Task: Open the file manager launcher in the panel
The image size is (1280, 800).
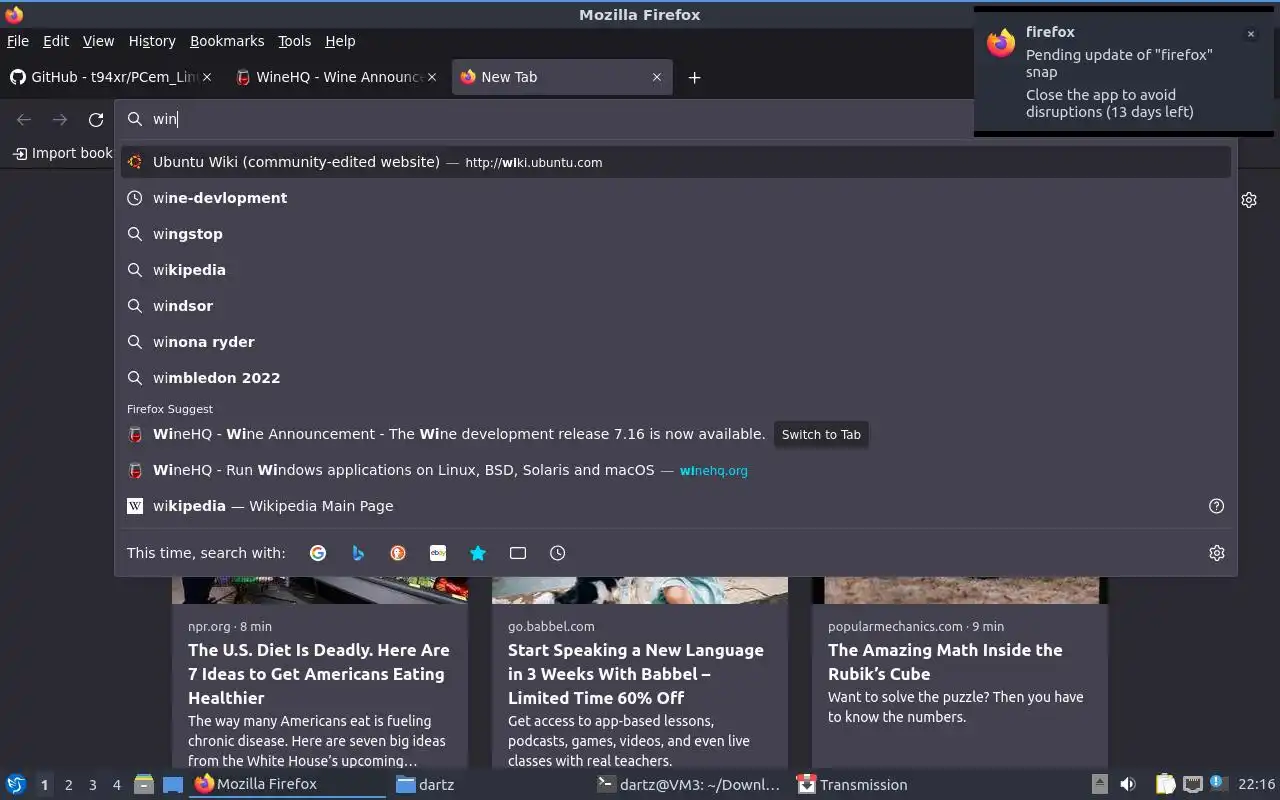Action: [143, 784]
